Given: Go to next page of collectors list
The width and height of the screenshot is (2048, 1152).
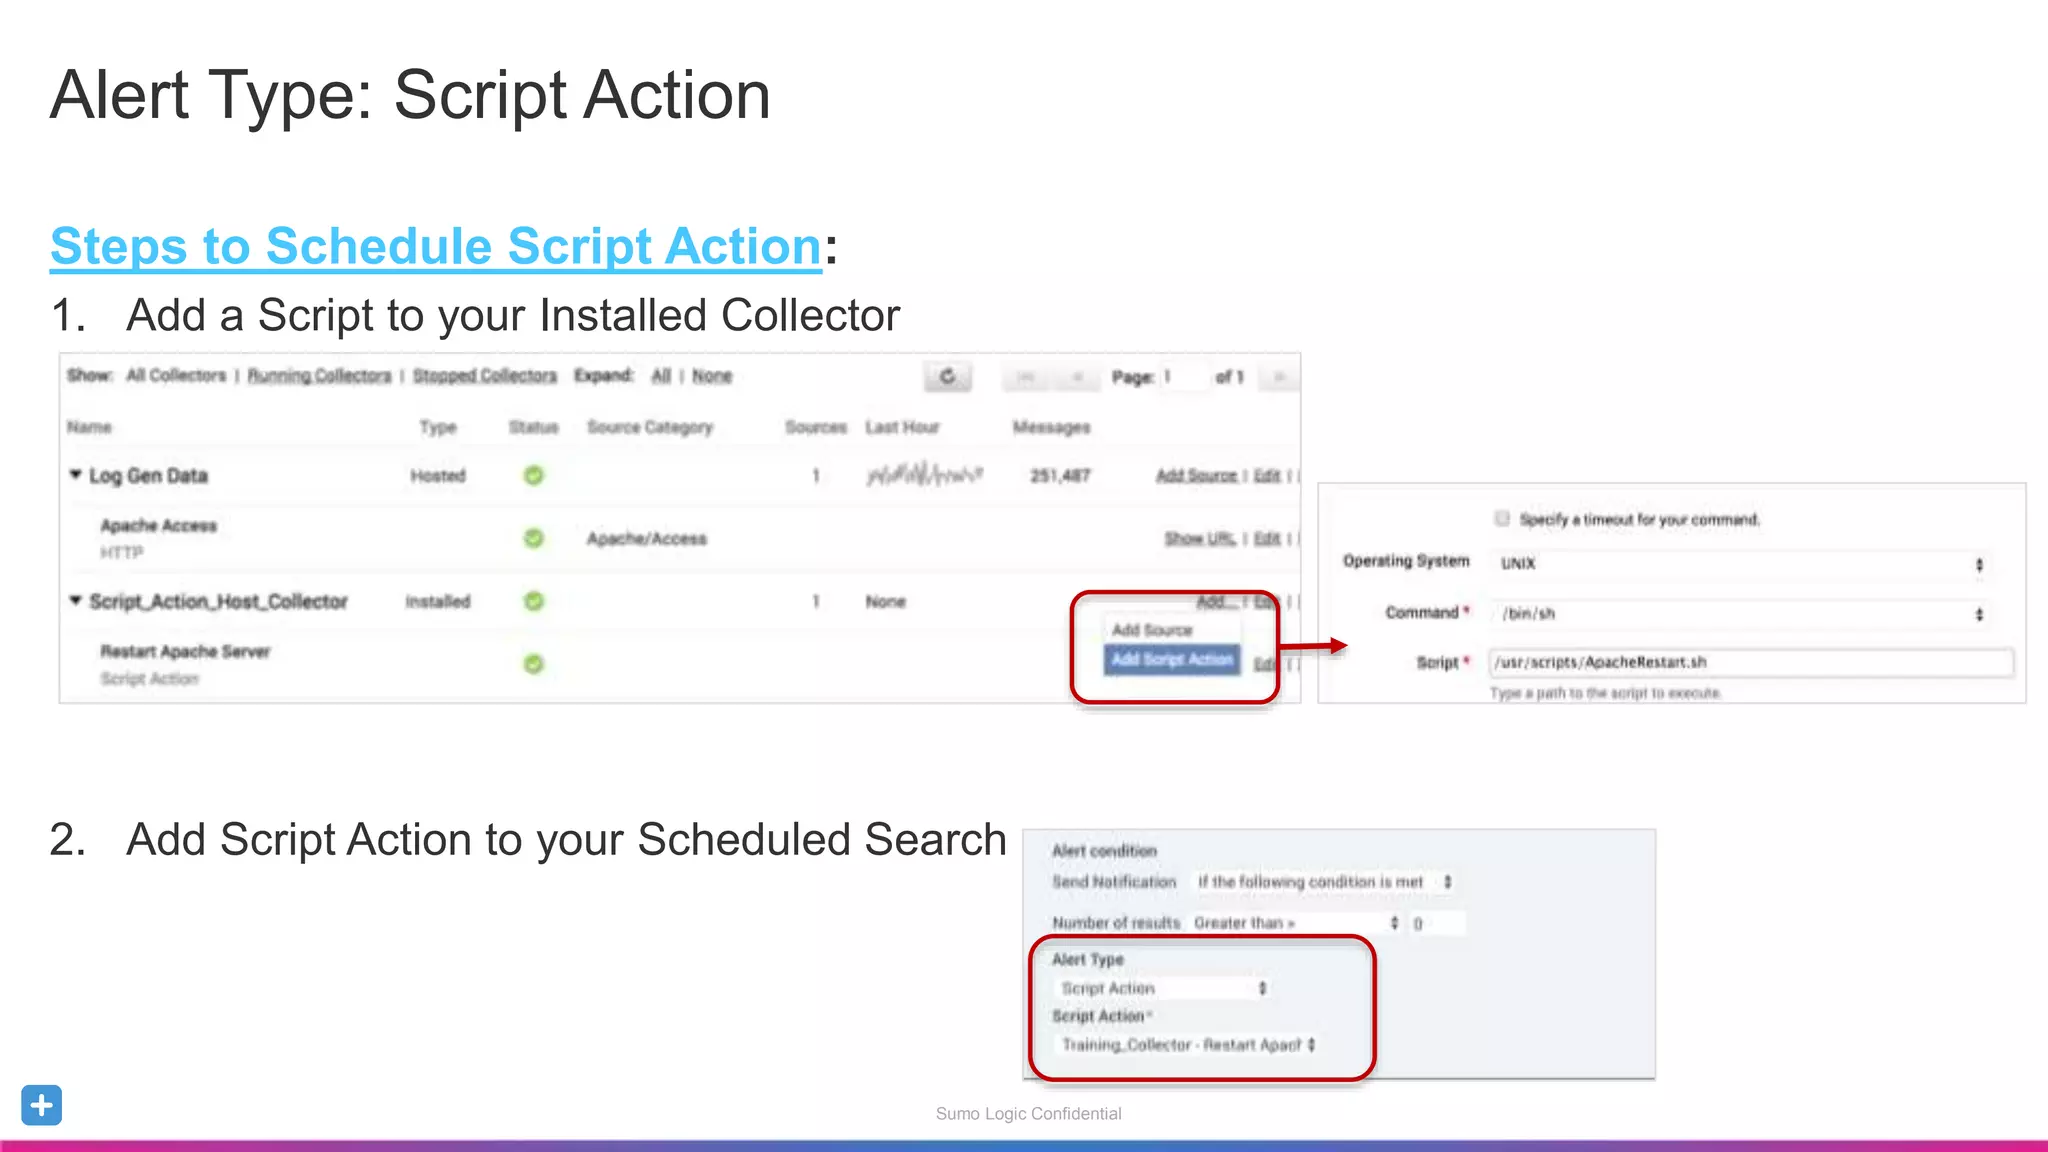Looking at the screenshot, I should 1279,377.
